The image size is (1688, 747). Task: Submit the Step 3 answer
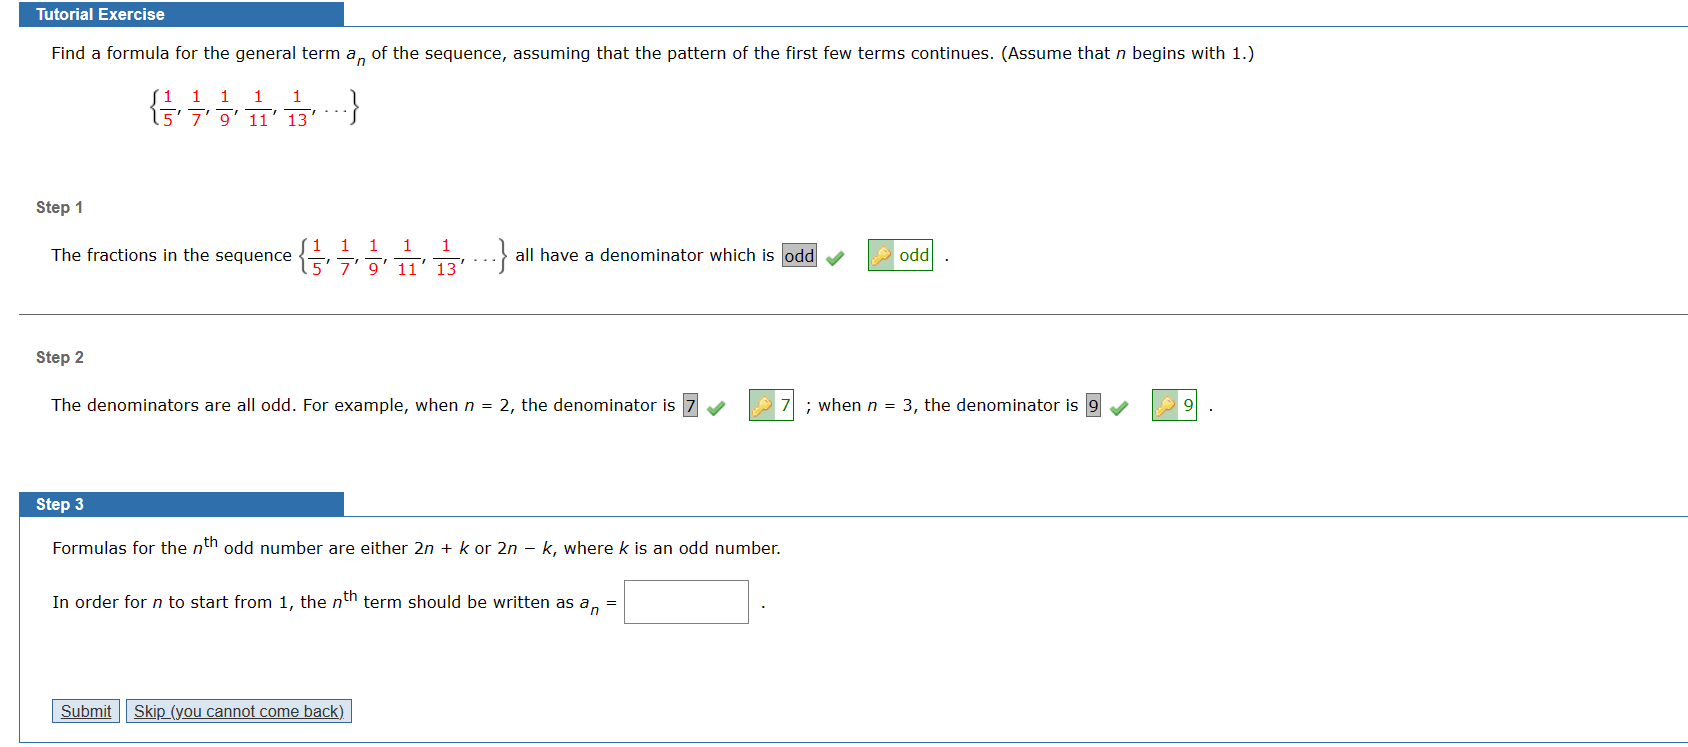85,711
